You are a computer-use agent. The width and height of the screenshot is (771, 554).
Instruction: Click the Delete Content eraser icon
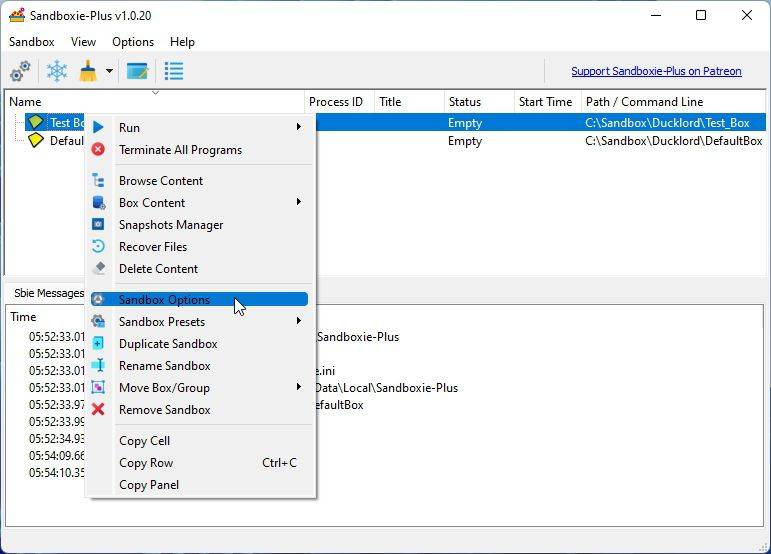coord(99,268)
